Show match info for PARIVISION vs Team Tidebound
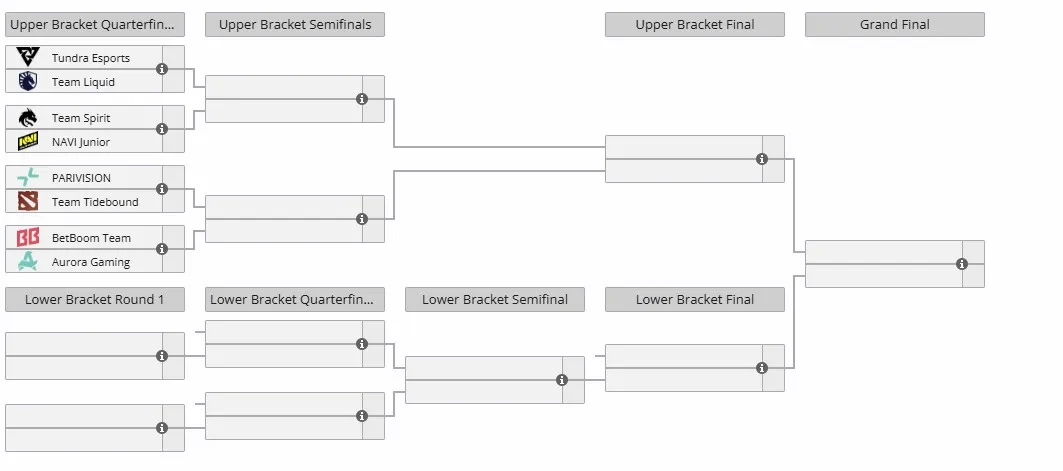The height and width of the screenshot is (471, 1063). point(162,189)
